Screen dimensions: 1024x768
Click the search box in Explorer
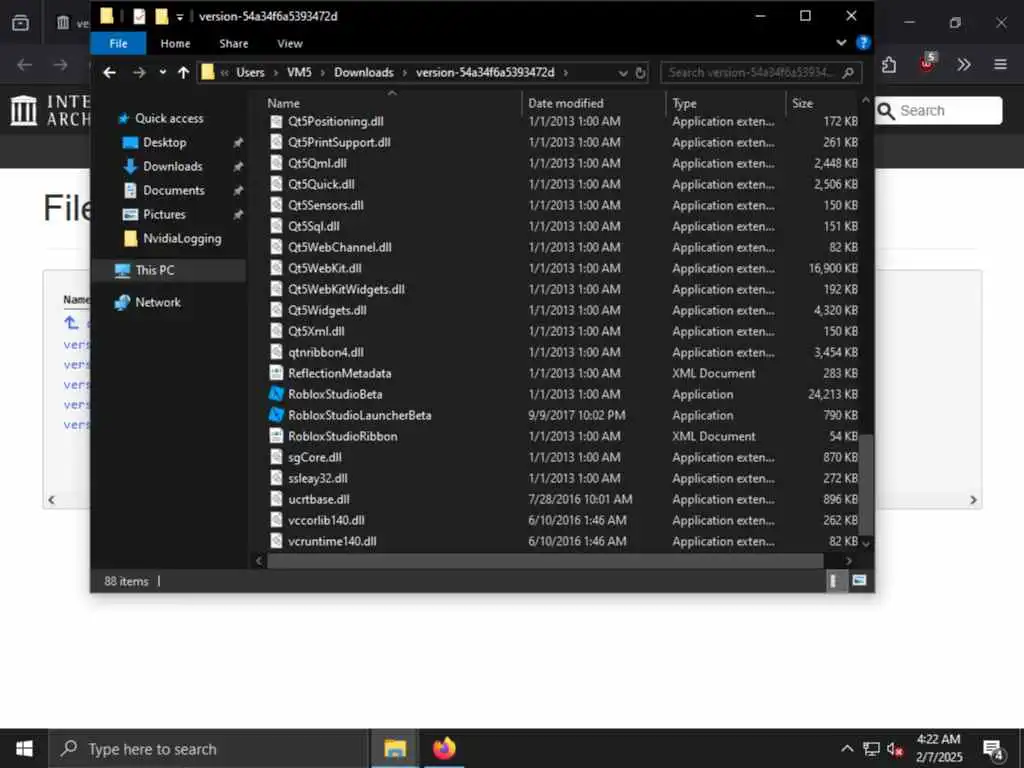(x=761, y=72)
